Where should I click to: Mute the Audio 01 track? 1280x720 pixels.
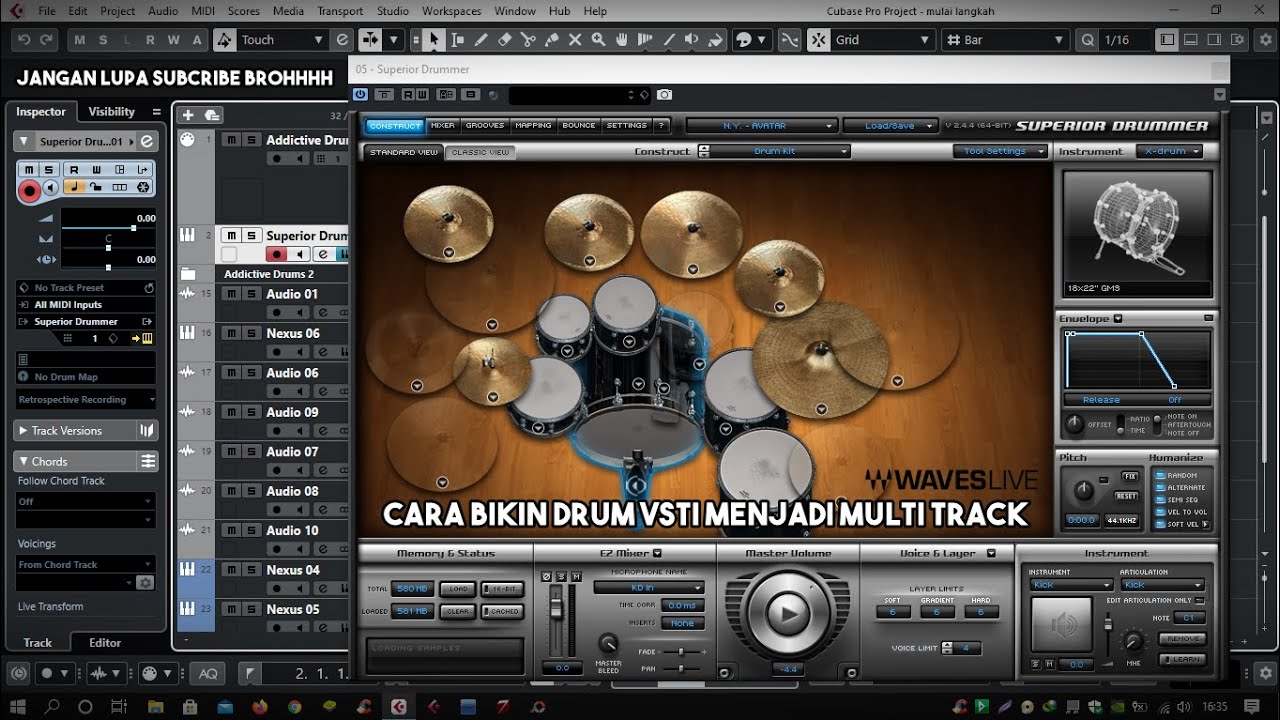click(231, 294)
